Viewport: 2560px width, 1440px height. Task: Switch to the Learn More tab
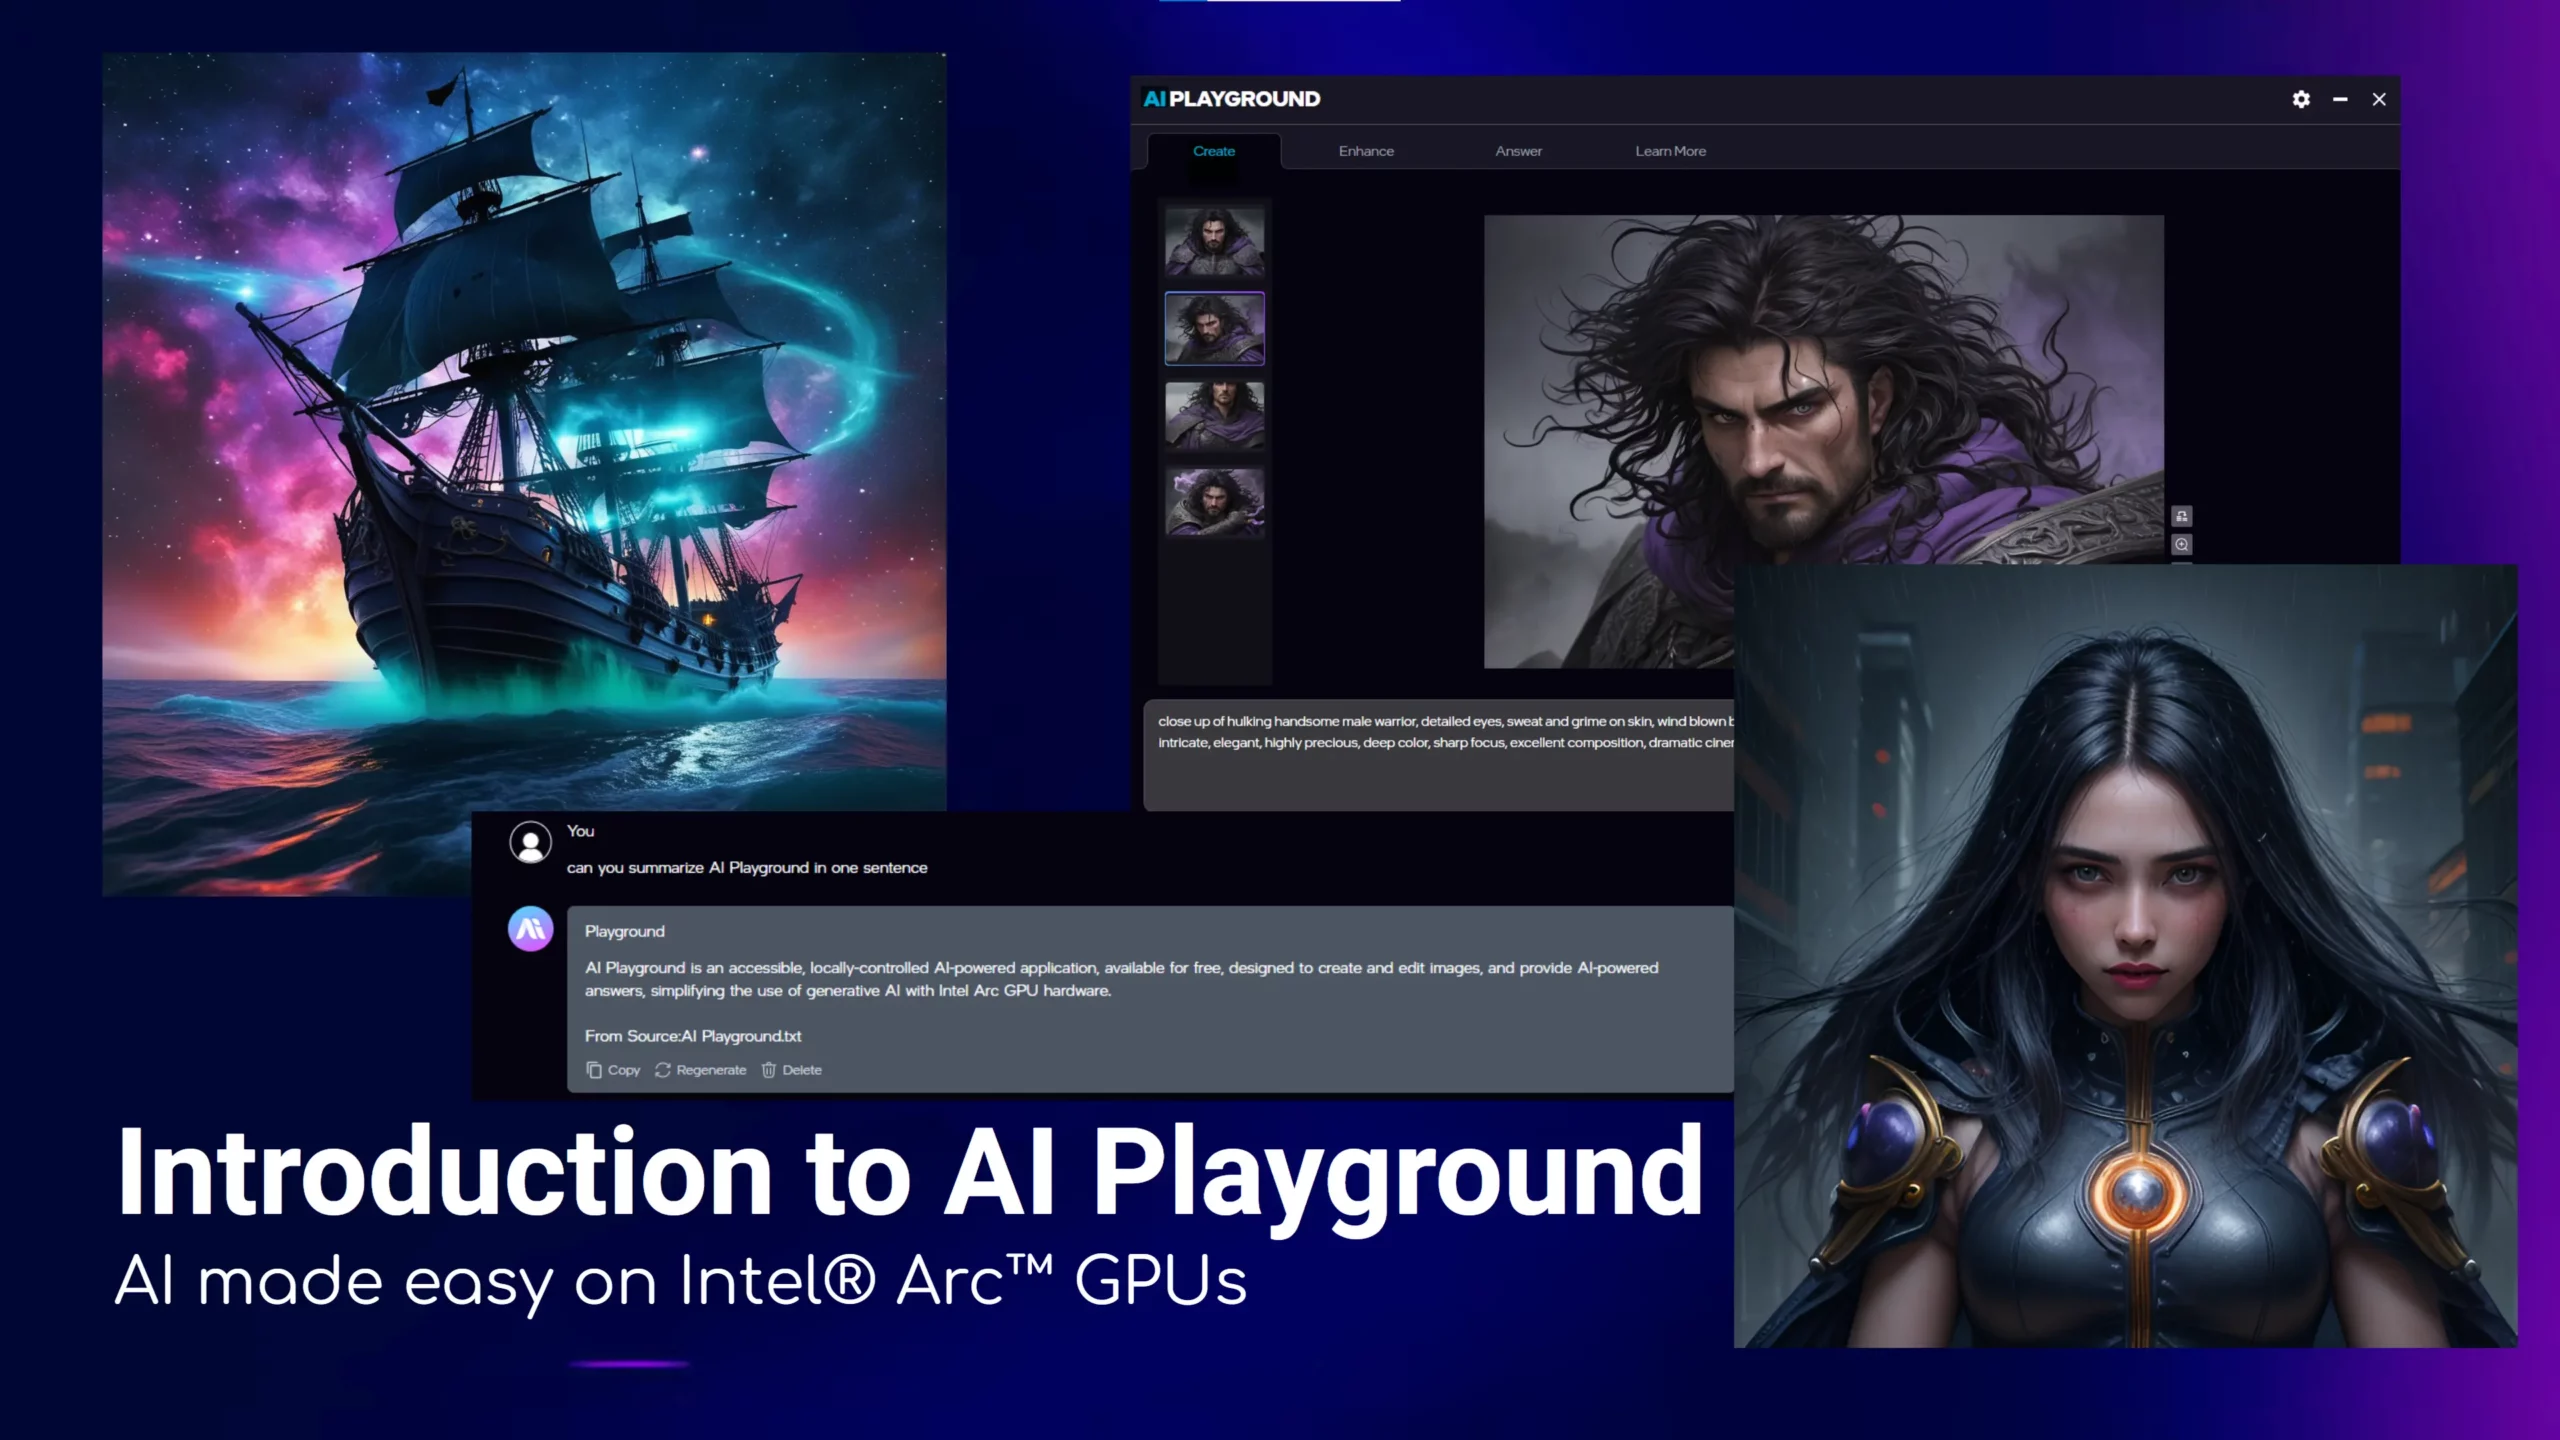1670,151
